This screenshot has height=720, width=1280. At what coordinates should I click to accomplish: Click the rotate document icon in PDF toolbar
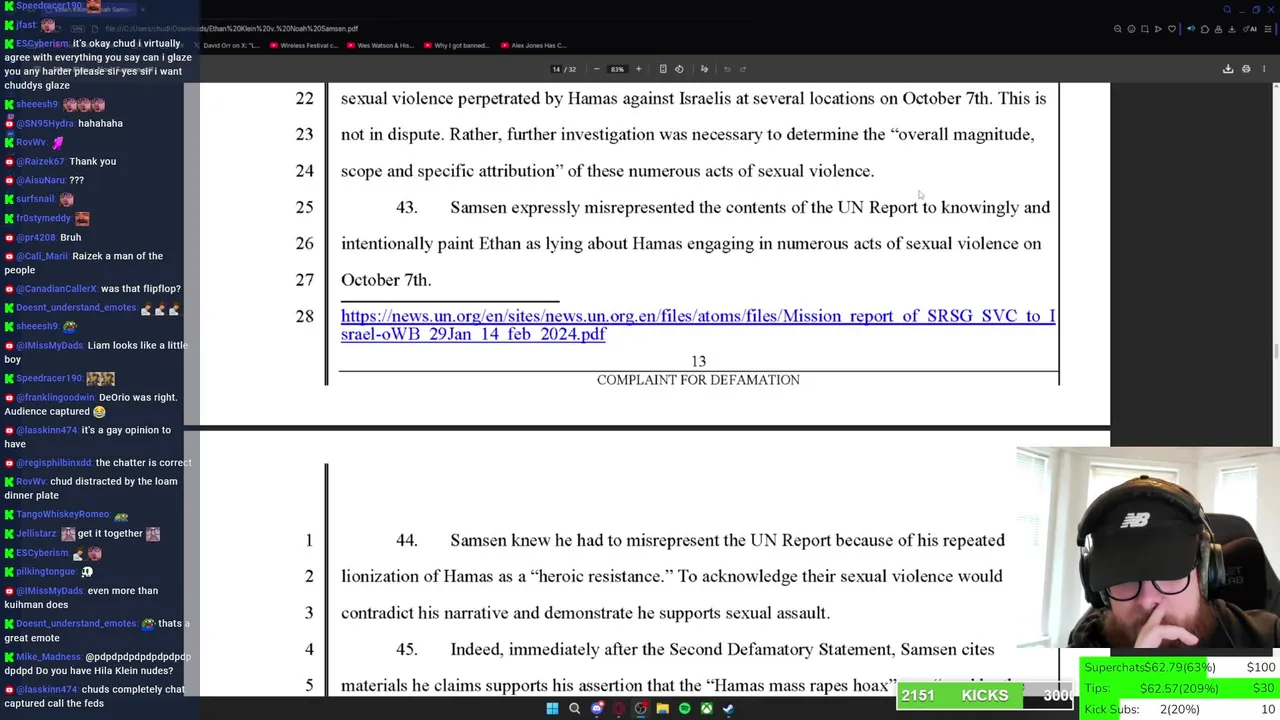click(679, 69)
